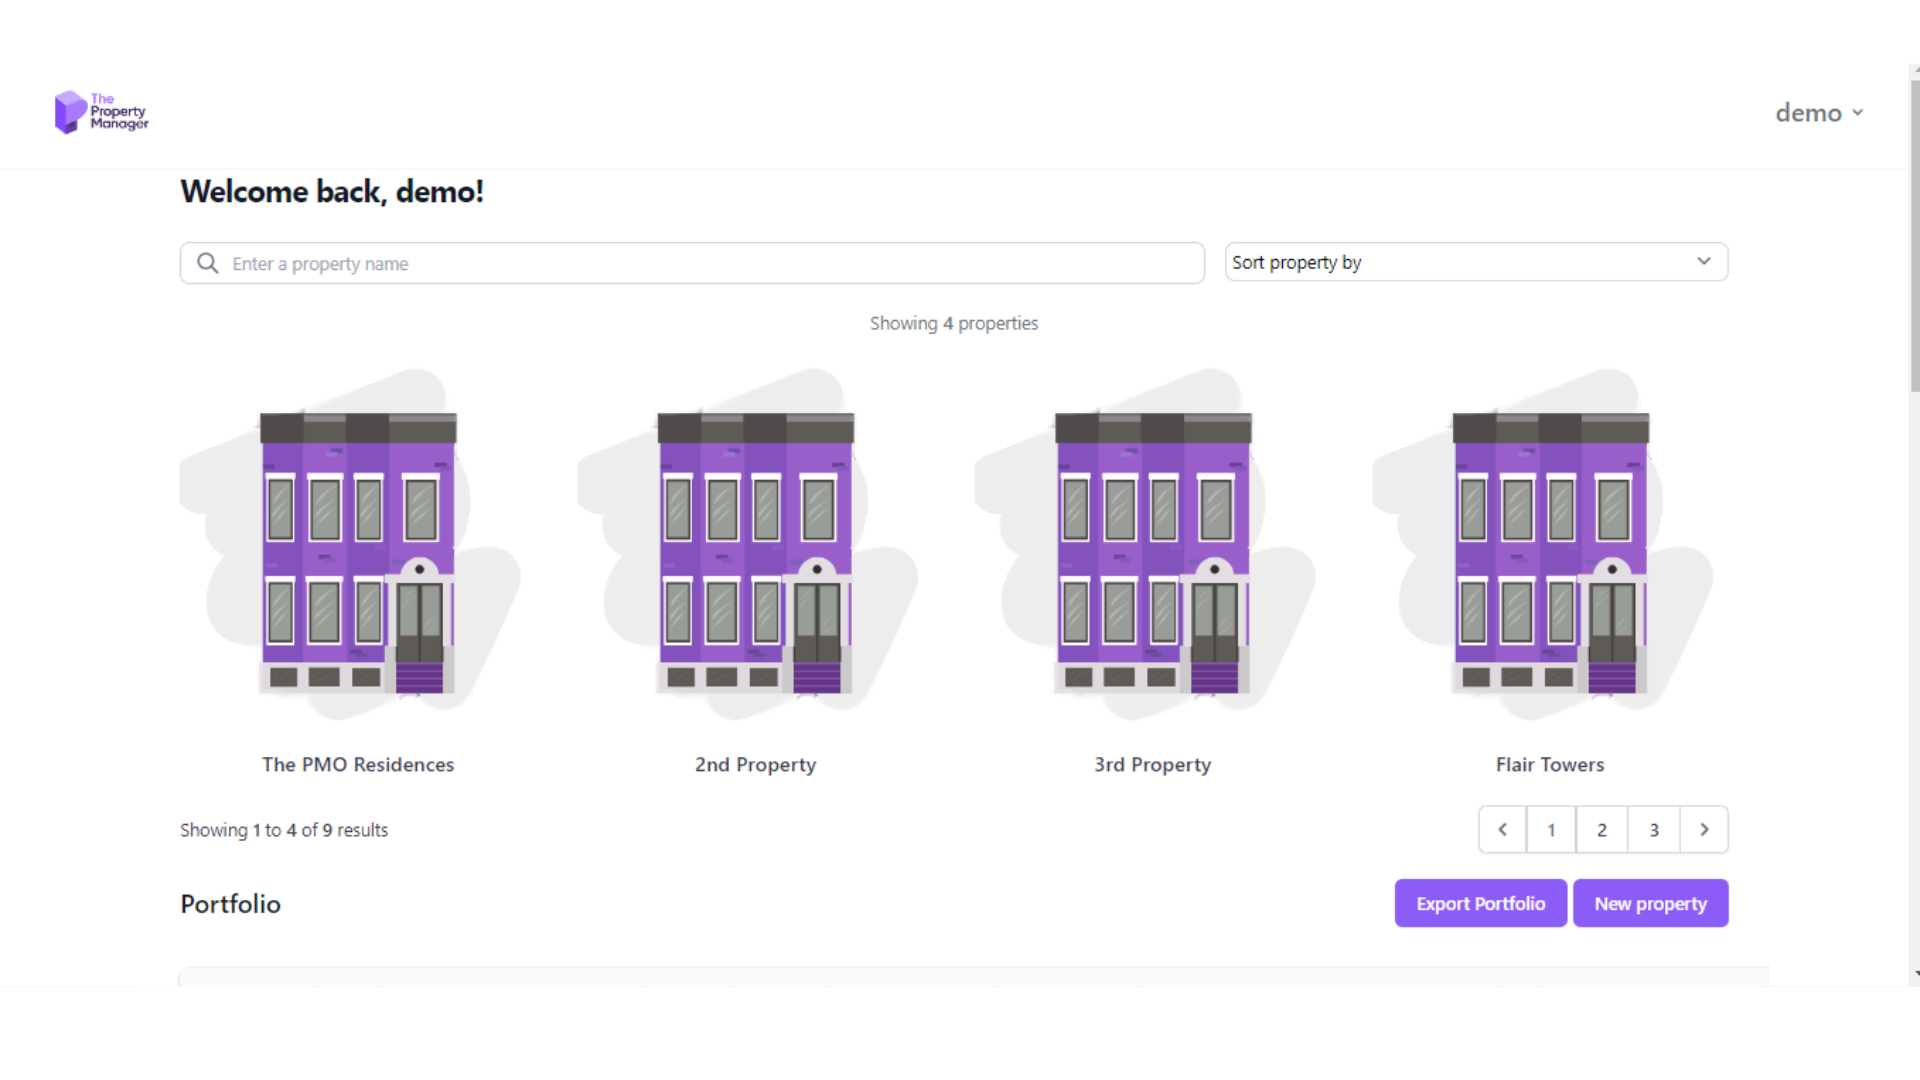Click the magnifying glass search icon
This screenshot has height=1080, width=1920.
(207, 262)
